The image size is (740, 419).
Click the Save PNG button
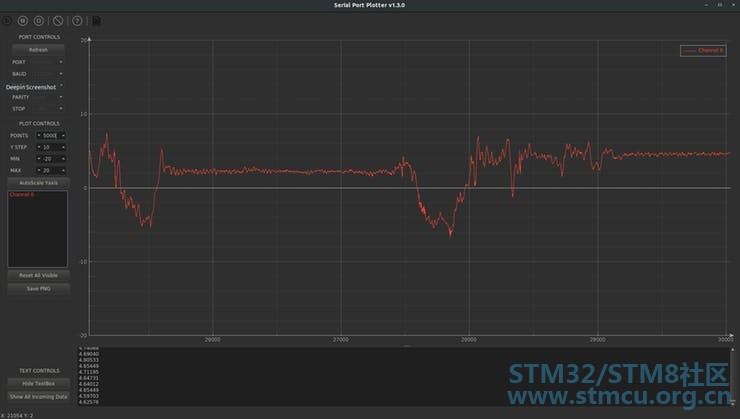(38, 288)
